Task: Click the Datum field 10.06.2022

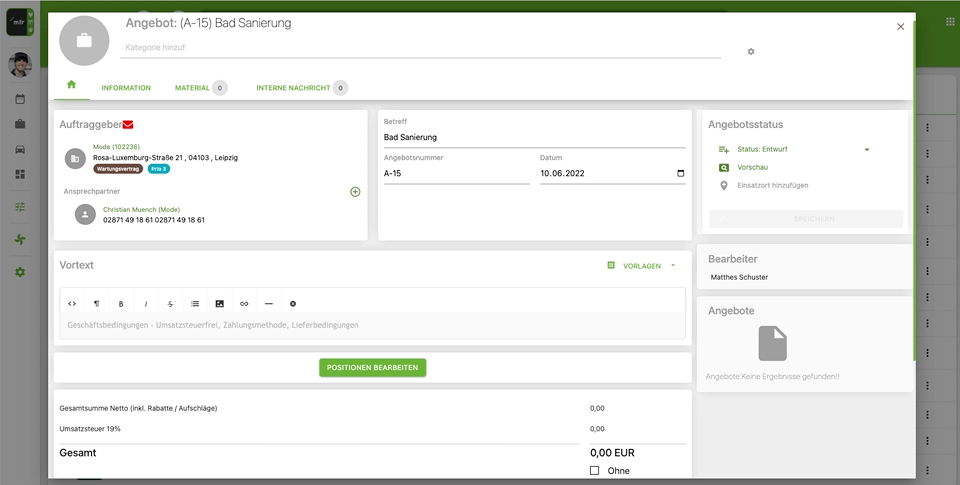Action: (612, 173)
